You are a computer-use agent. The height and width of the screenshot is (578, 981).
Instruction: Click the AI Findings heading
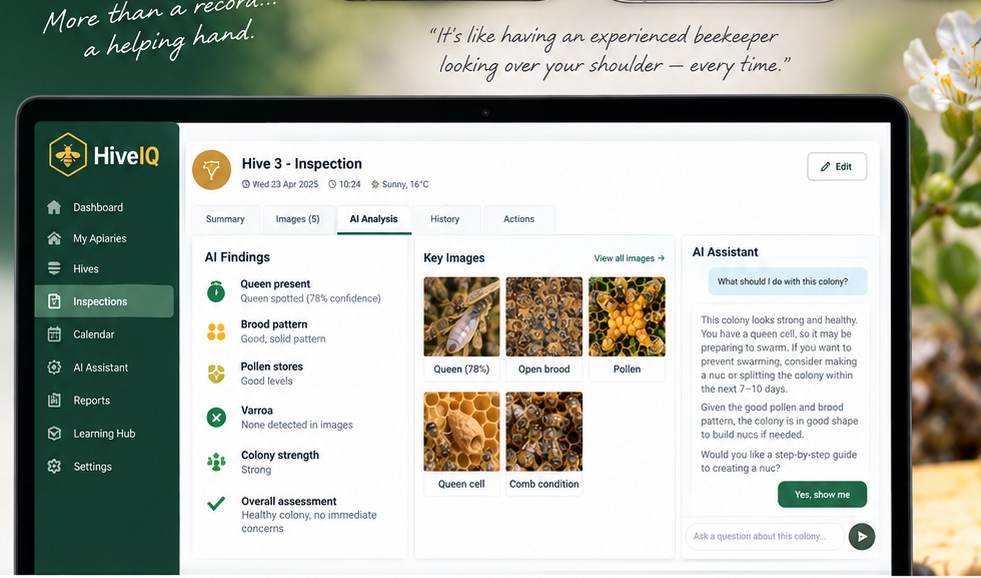click(237, 257)
